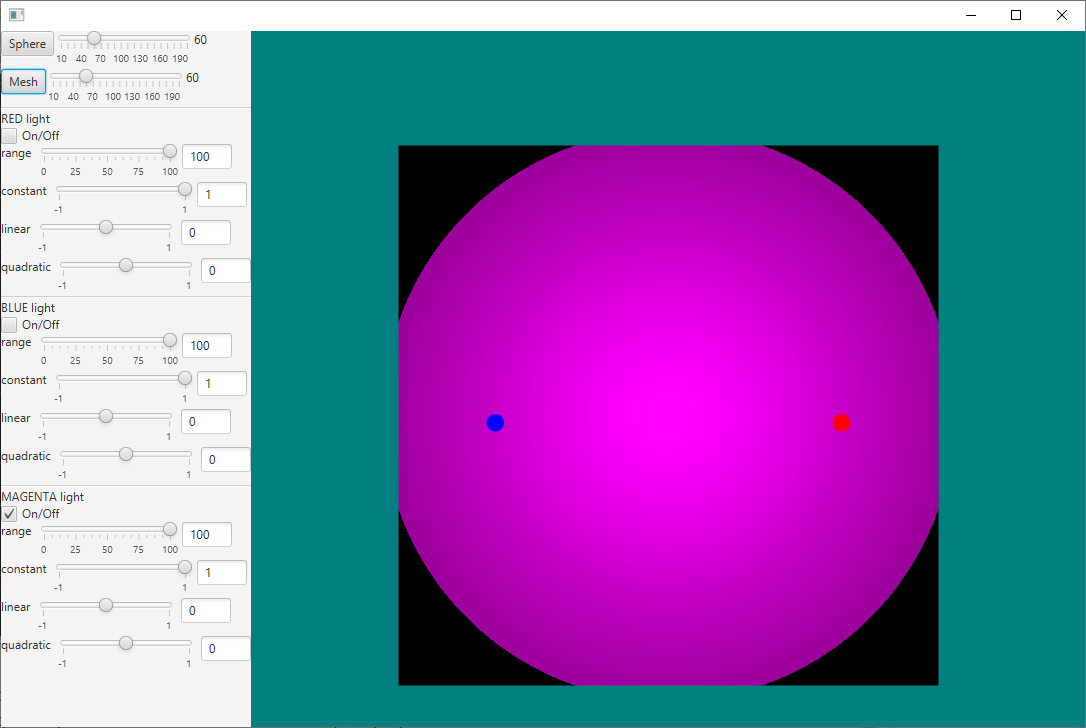Enable the BLUE light On/Off checkbox
This screenshot has height=728, width=1086.
(10, 325)
